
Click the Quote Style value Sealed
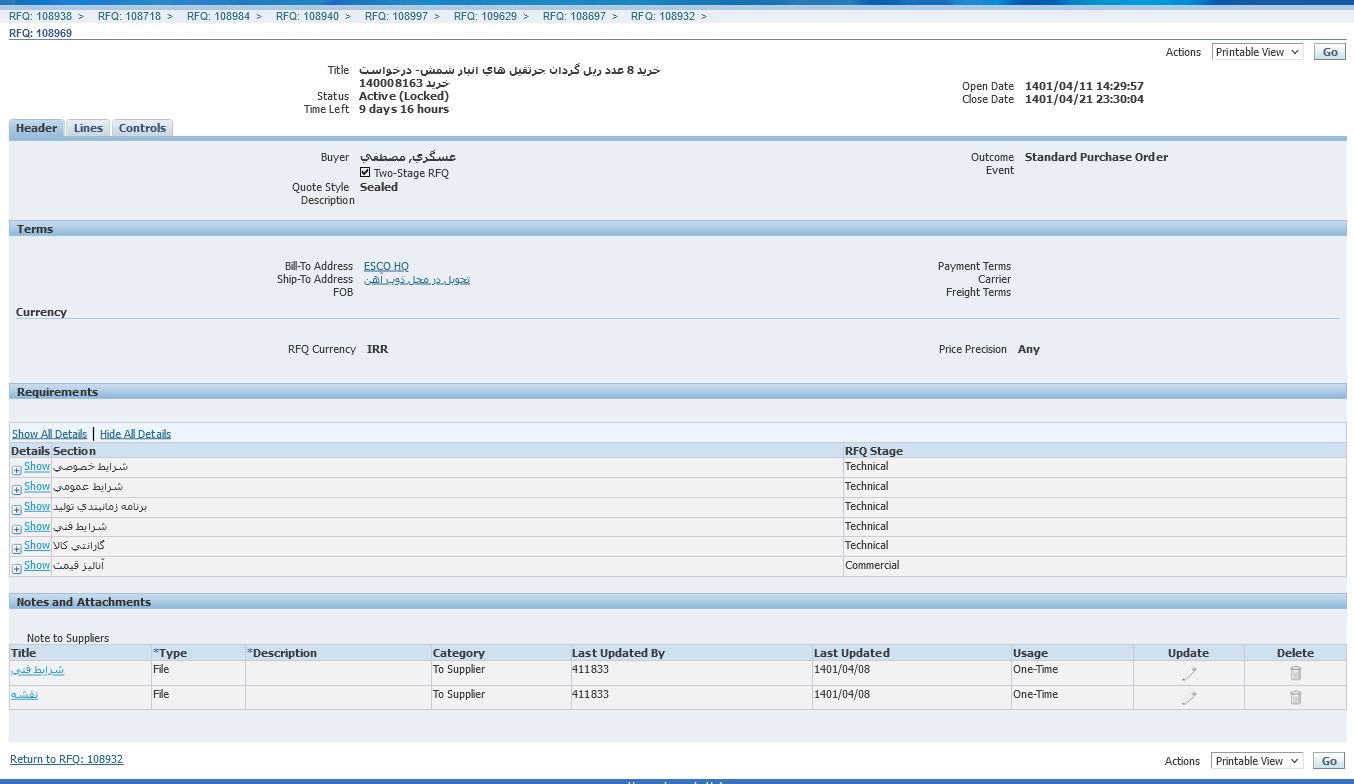point(379,187)
